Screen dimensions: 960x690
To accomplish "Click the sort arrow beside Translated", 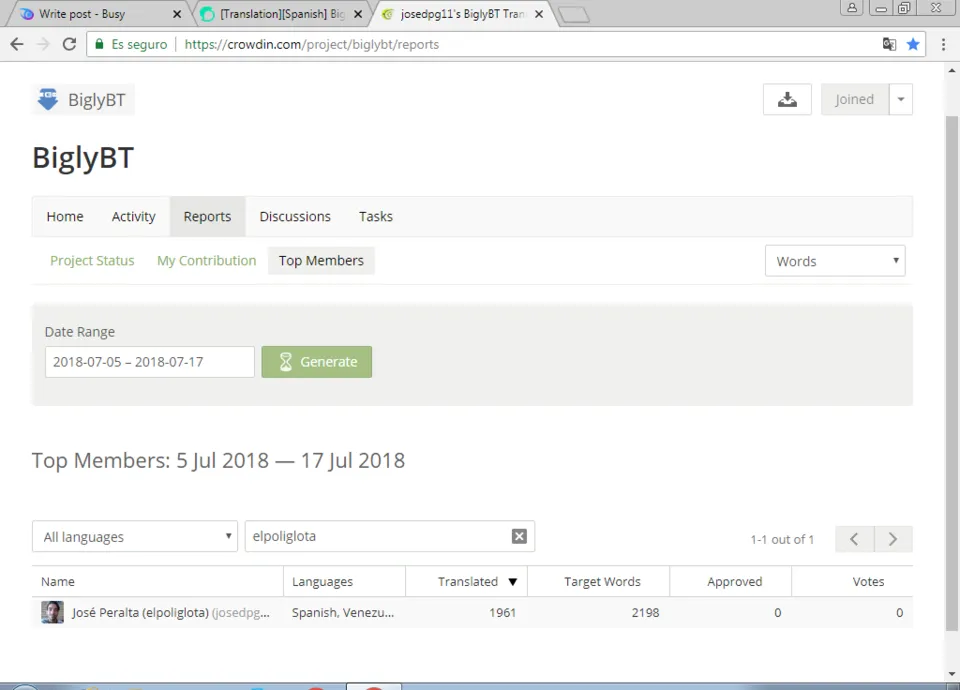I will pos(513,582).
